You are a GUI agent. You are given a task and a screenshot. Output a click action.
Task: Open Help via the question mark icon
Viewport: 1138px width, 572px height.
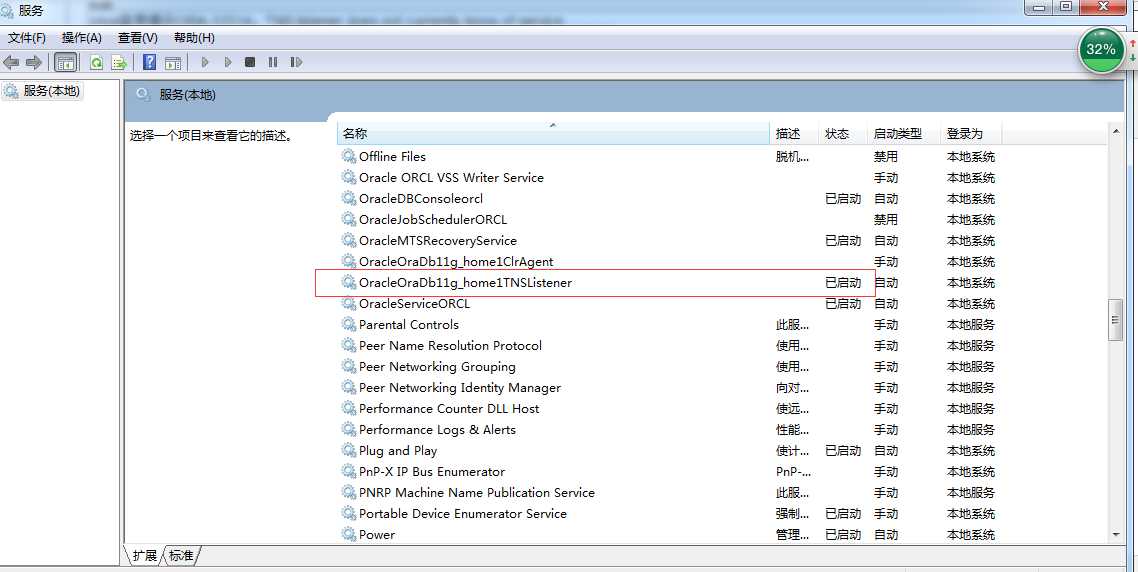pyautogui.click(x=149, y=62)
